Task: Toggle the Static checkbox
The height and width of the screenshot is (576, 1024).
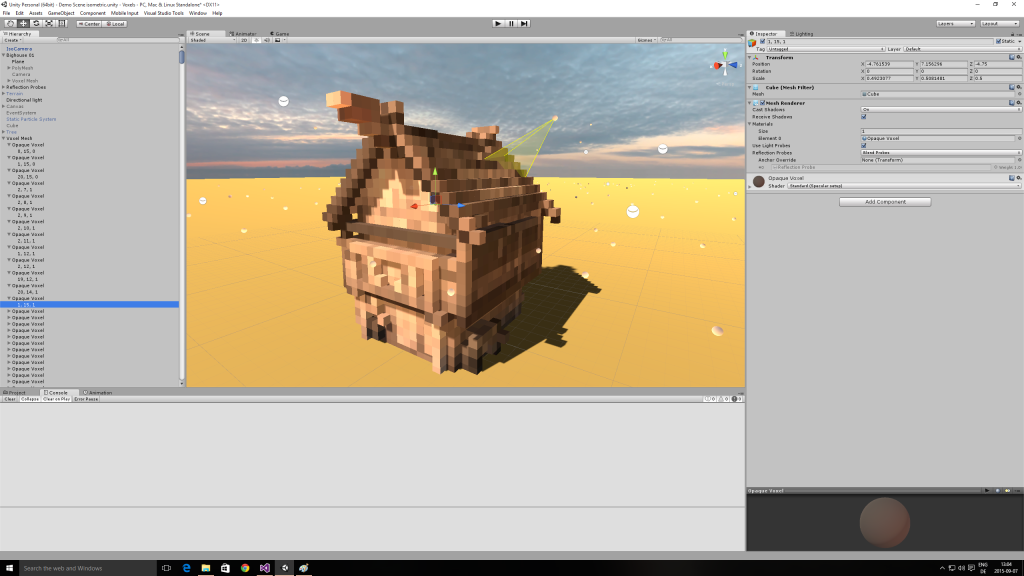Action: 998,41
